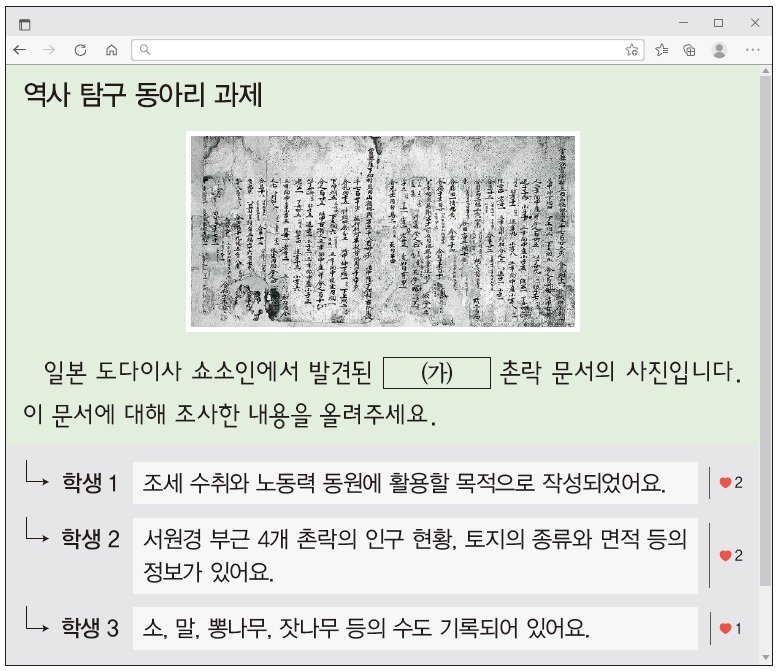
Task: Reload the page with the refresh icon
Action: click(x=80, y=48)
